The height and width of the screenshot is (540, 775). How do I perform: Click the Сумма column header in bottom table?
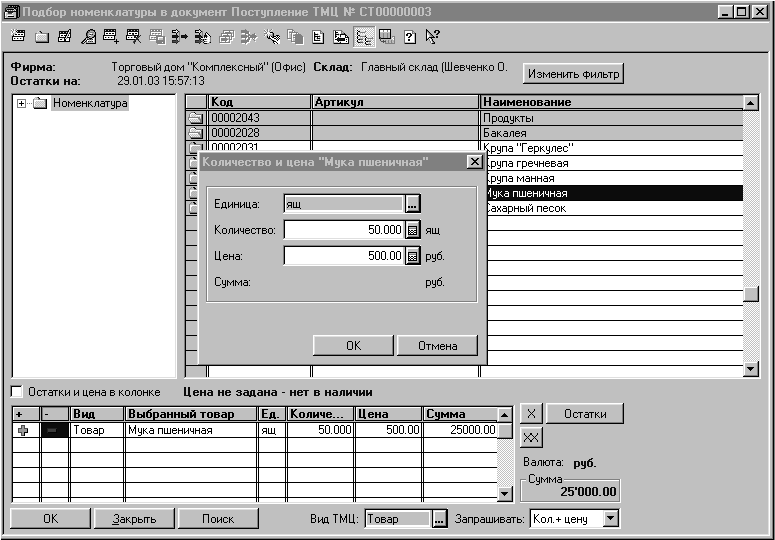coord(461,414)
